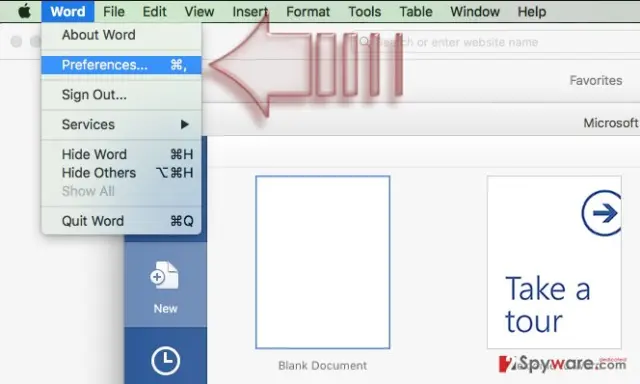Screen dimensions: 640x384
Task: Click the arrow icon on tour card
Action: pyautogui.click(x=602, y=213)
